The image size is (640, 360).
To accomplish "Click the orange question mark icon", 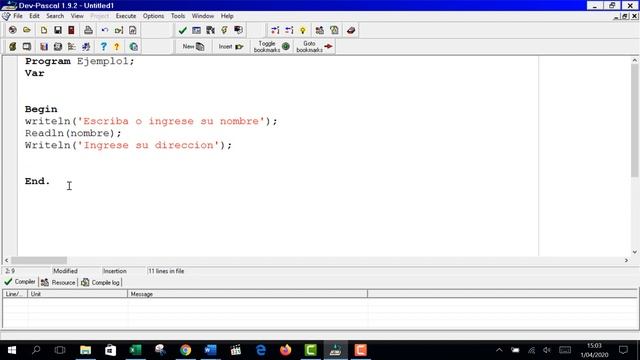I will 117,47.
